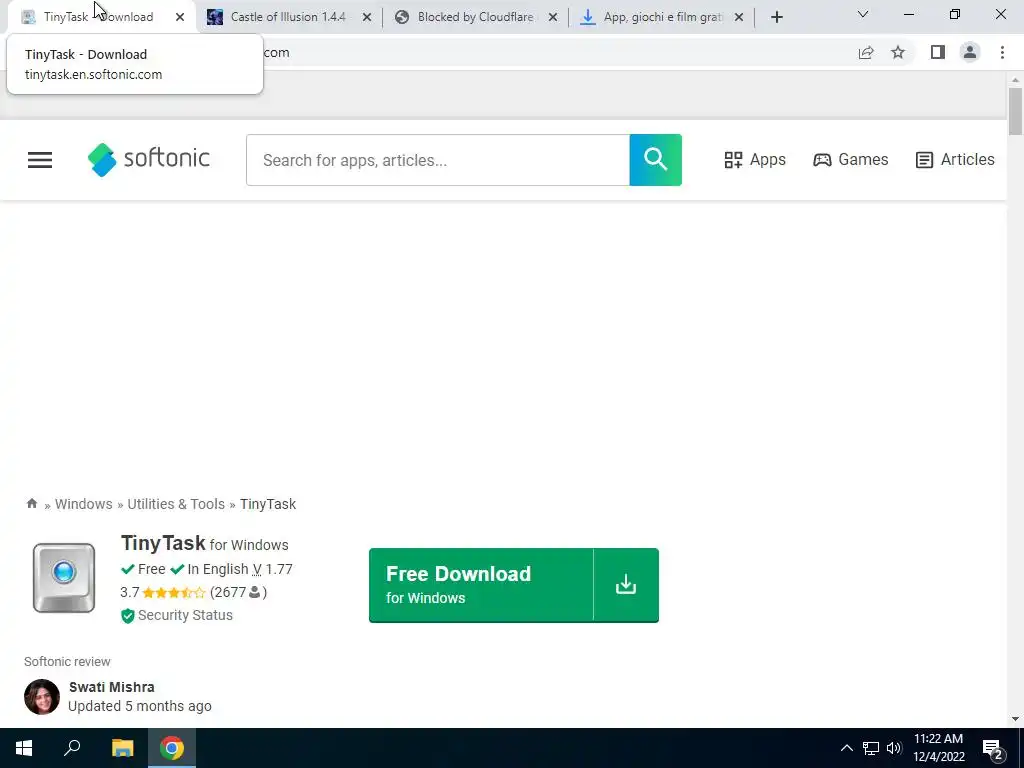Click the taskbar clock showing 11:22 AM

[x=938, y=748]
